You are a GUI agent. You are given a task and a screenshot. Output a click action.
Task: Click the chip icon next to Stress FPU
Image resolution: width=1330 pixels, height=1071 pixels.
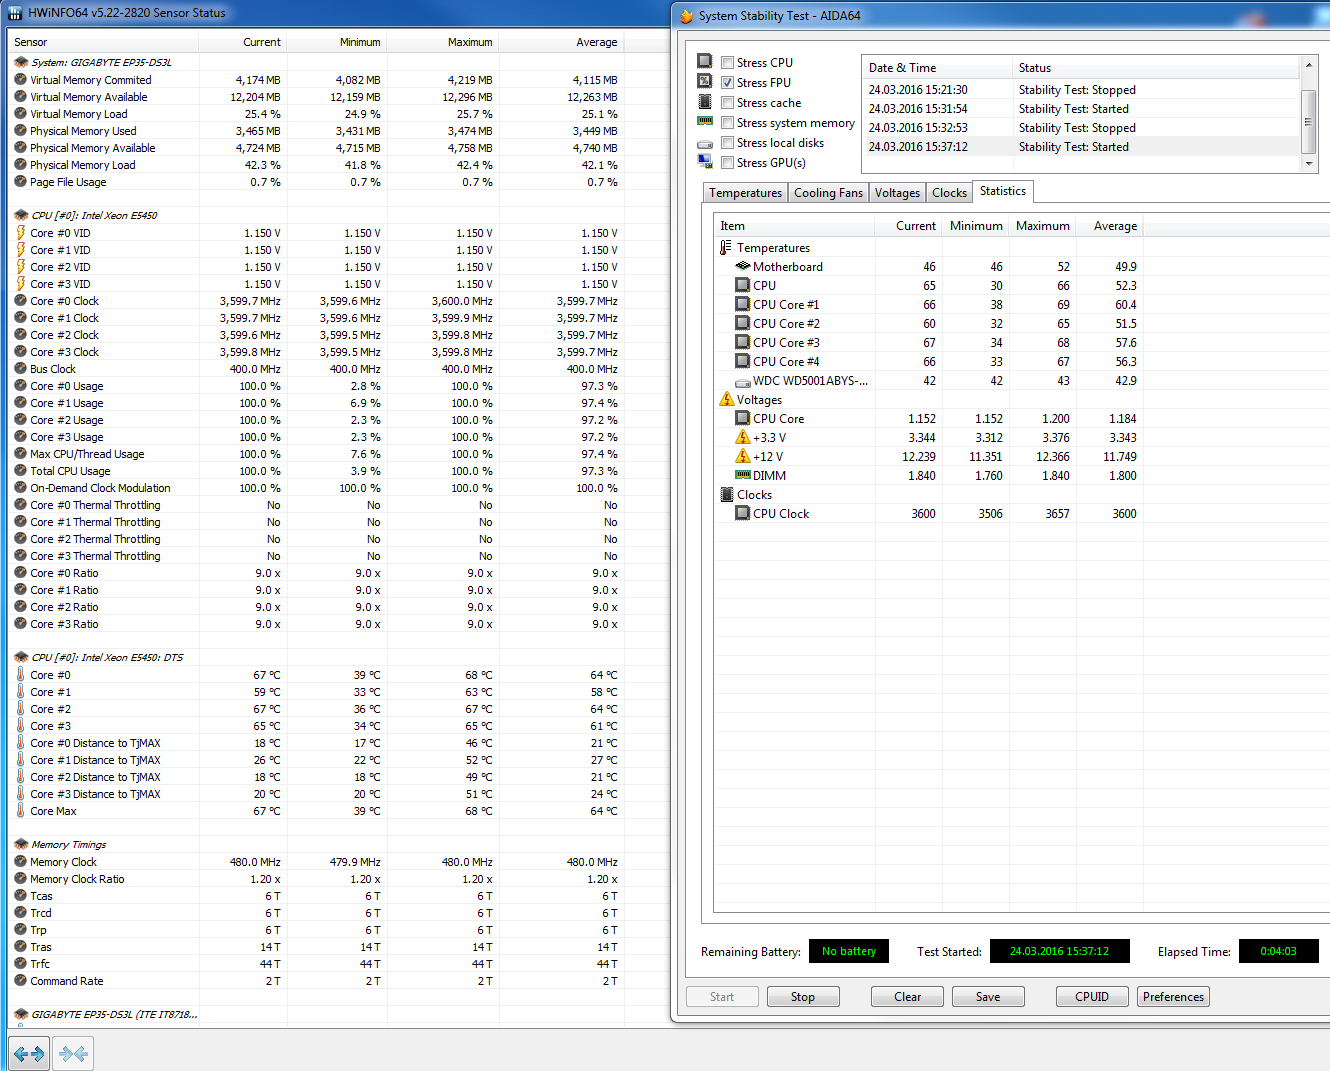point(705,82)
